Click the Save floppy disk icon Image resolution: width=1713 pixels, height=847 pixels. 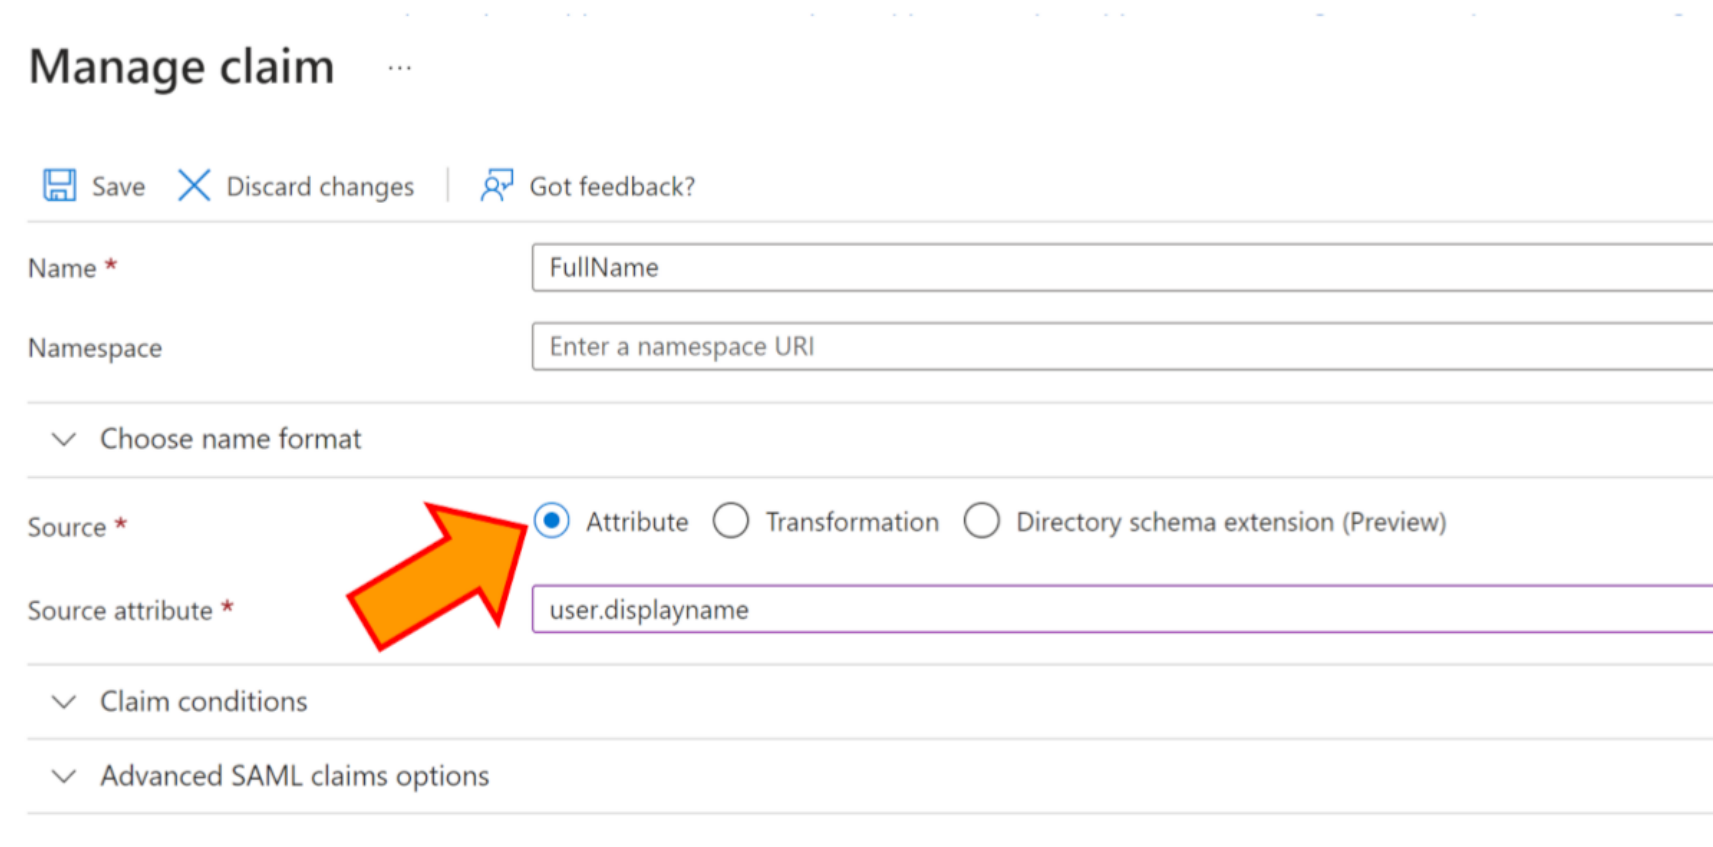click(x=59, y=186)
